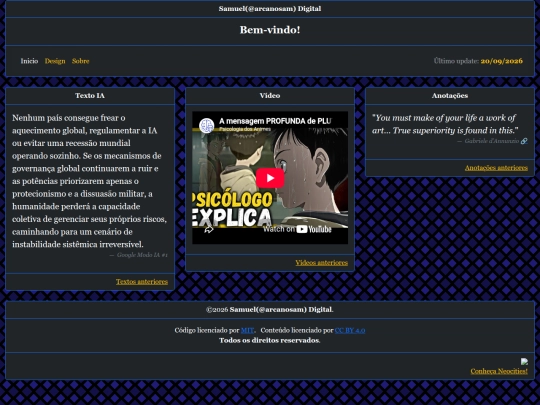Play the embedded YouTube video
This screenshot has height=405, width=540.
[270, 178]
